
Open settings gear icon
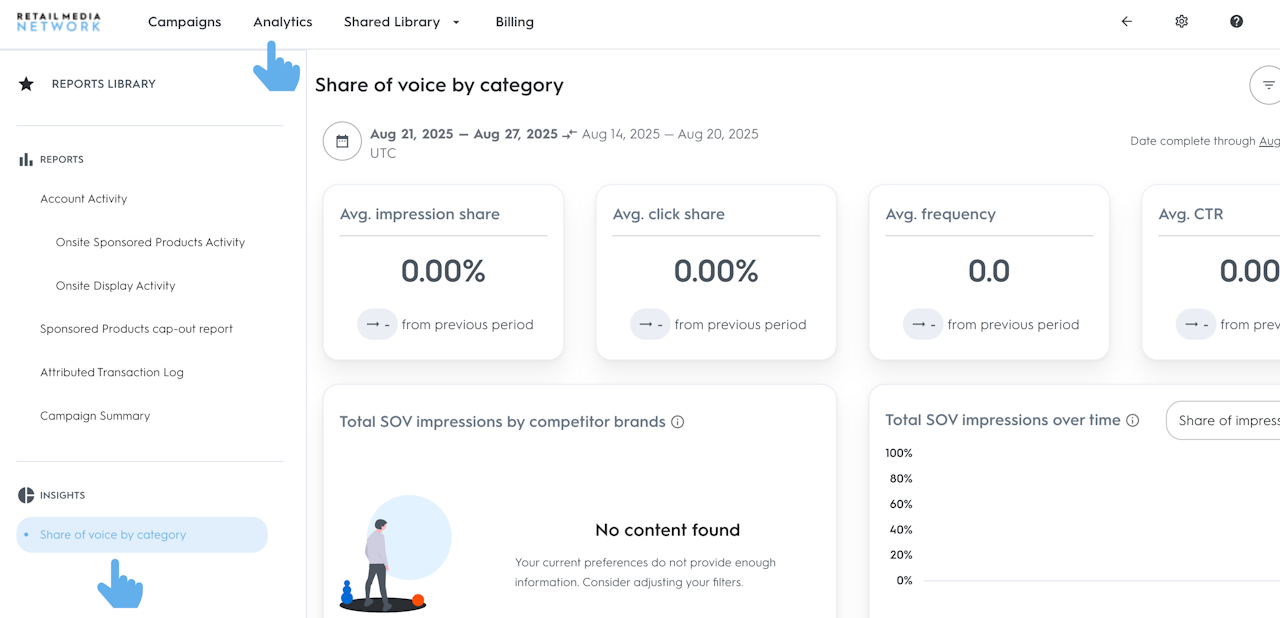pyautogui.click(x=1182, y=22)
